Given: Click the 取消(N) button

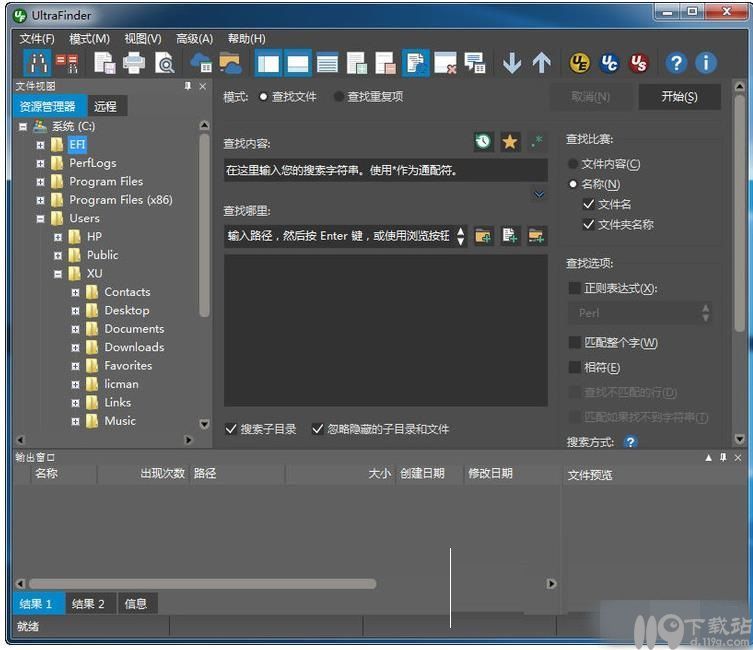Looking at the screenshot, I should [x=591, y=96].
